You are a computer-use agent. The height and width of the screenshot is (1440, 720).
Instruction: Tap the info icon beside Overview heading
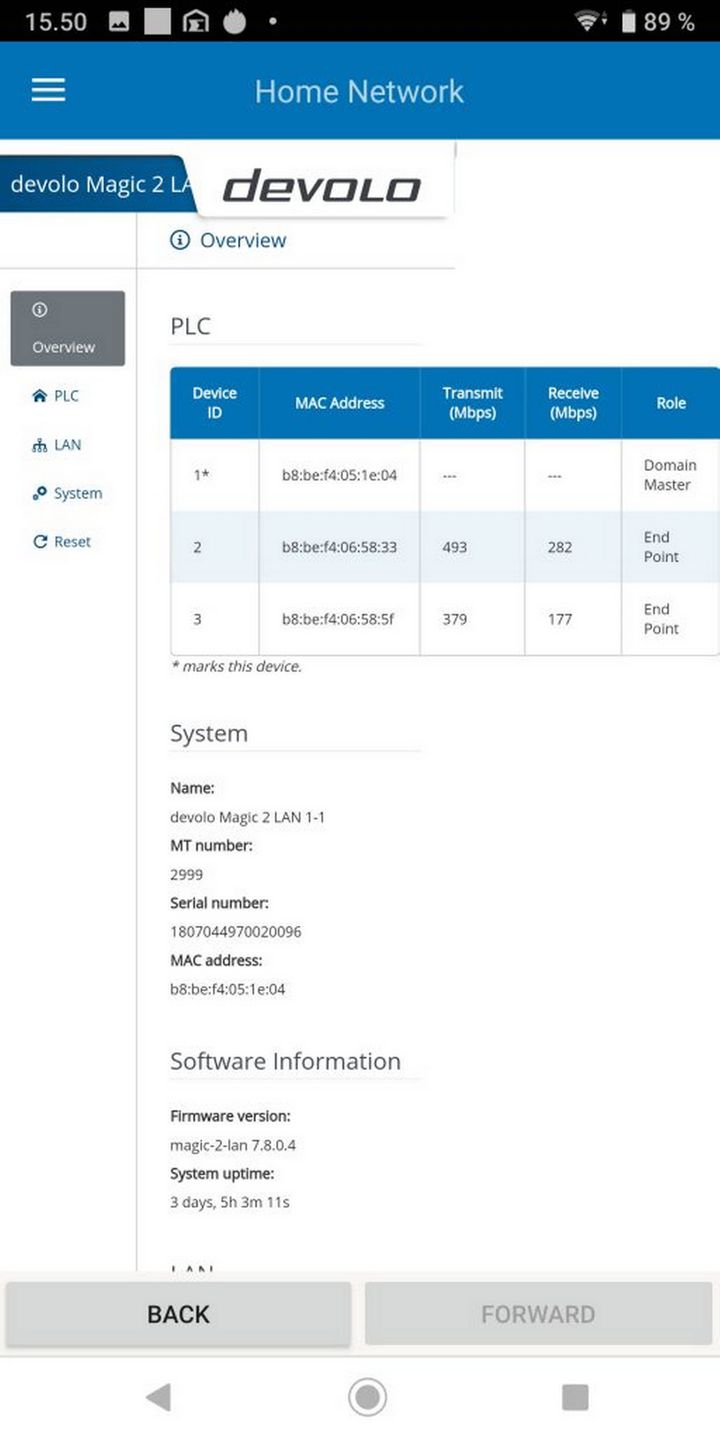[x=180, y=240]
